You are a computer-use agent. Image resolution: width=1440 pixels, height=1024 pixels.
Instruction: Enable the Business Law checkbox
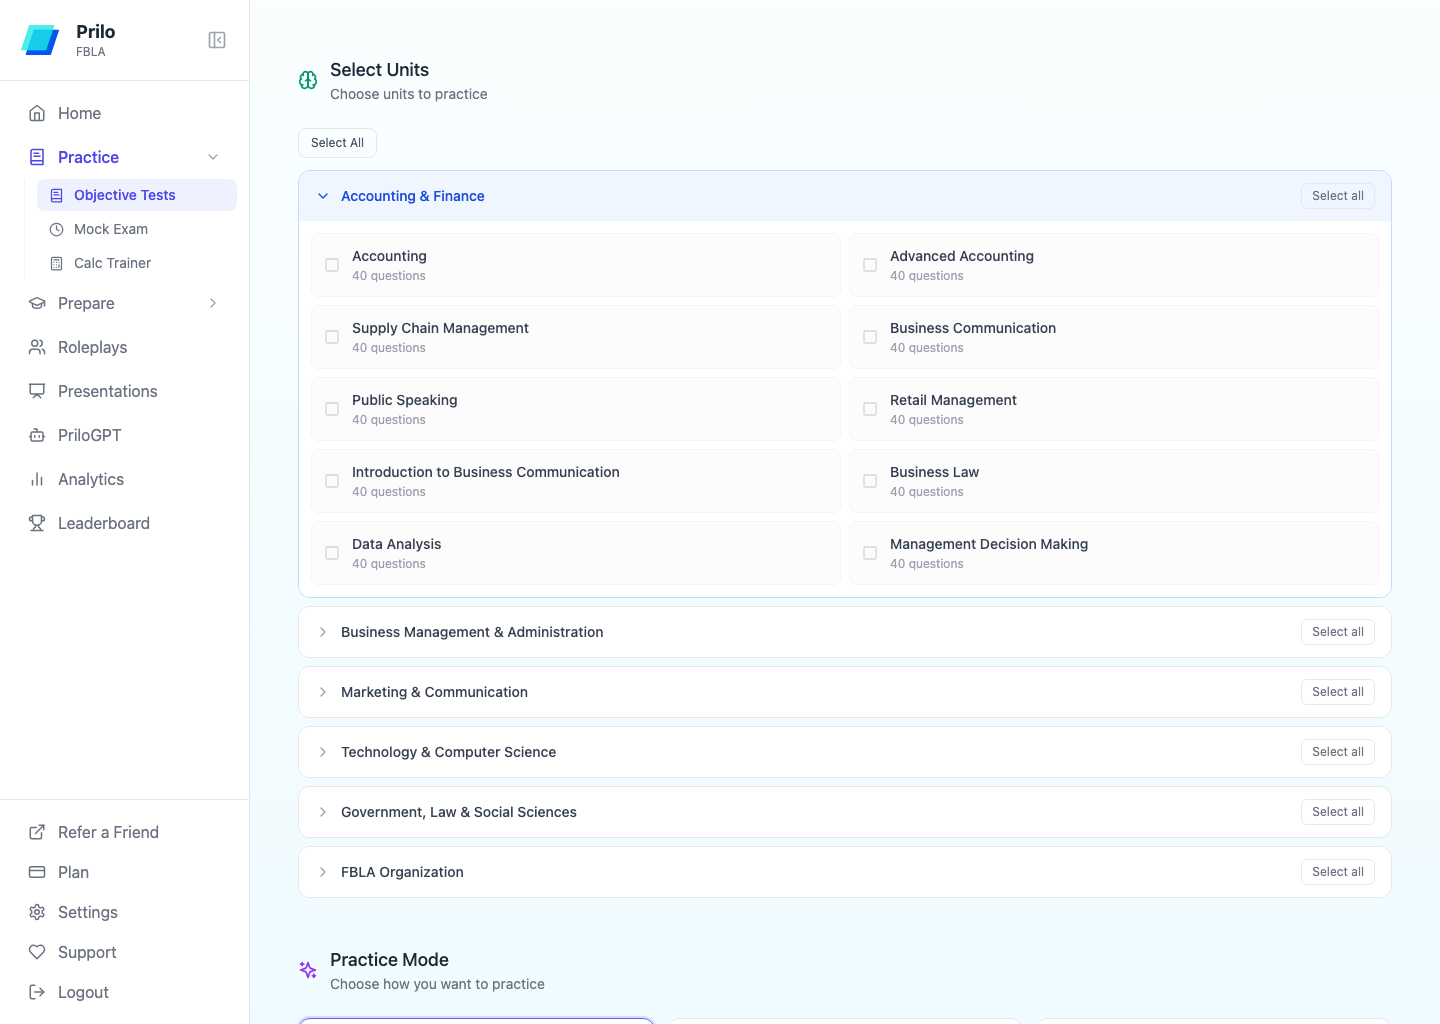[870, 481]
